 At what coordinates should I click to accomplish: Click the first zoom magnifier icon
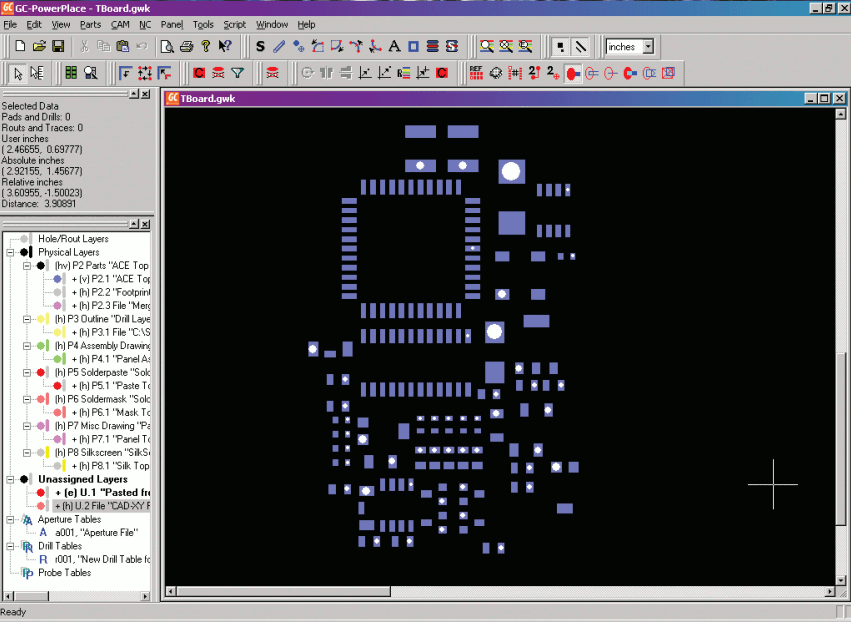487,46
